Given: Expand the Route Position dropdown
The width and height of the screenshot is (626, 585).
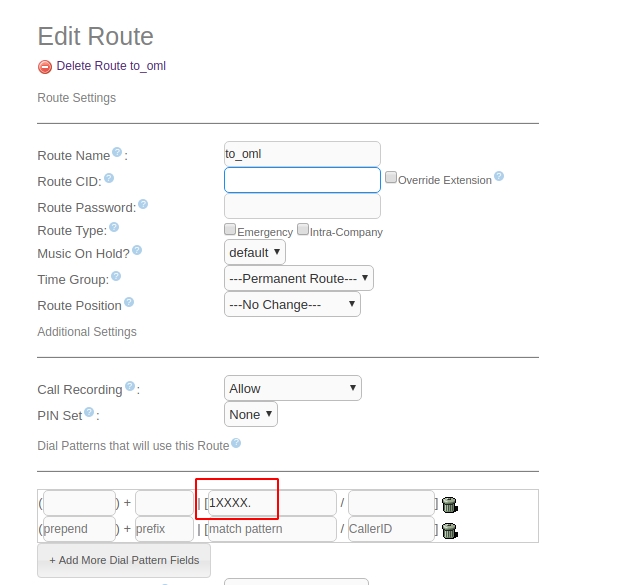Looking at the screenshot, I should click(x=292, y=304).
